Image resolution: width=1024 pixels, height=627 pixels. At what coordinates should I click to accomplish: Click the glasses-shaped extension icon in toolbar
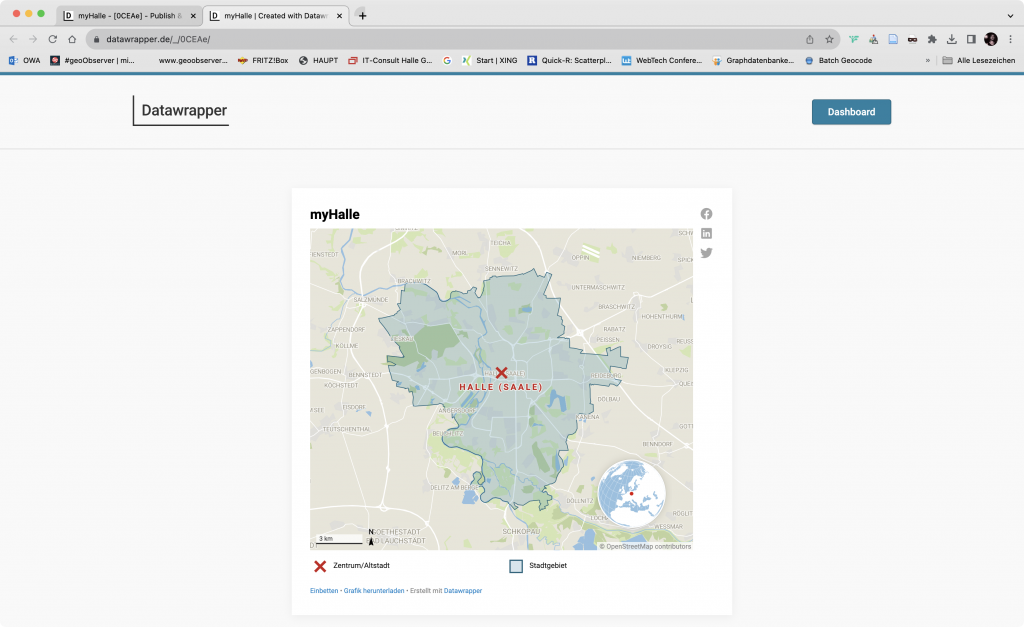(x=911, y=39)
